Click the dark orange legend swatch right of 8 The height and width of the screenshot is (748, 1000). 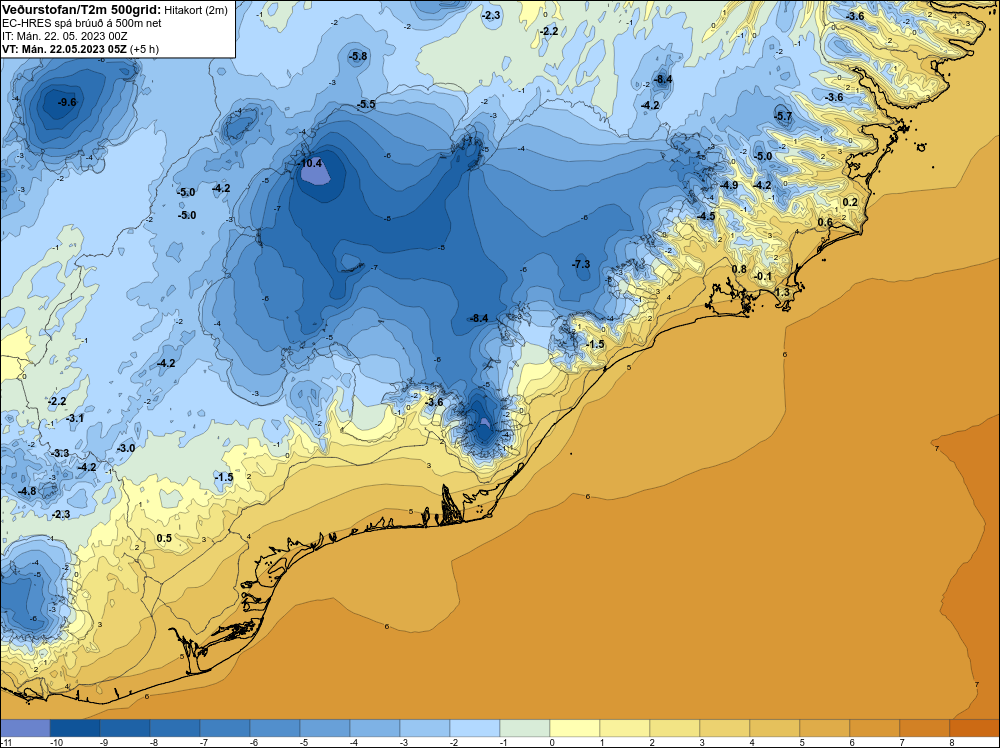click(x=974, y=728)
